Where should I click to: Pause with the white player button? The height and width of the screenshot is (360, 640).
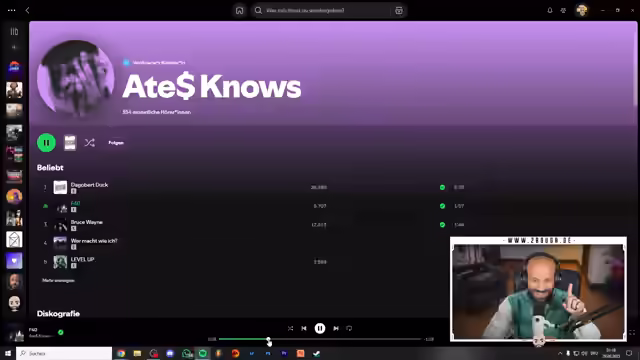pyautogui.click(x=320, y=328)
